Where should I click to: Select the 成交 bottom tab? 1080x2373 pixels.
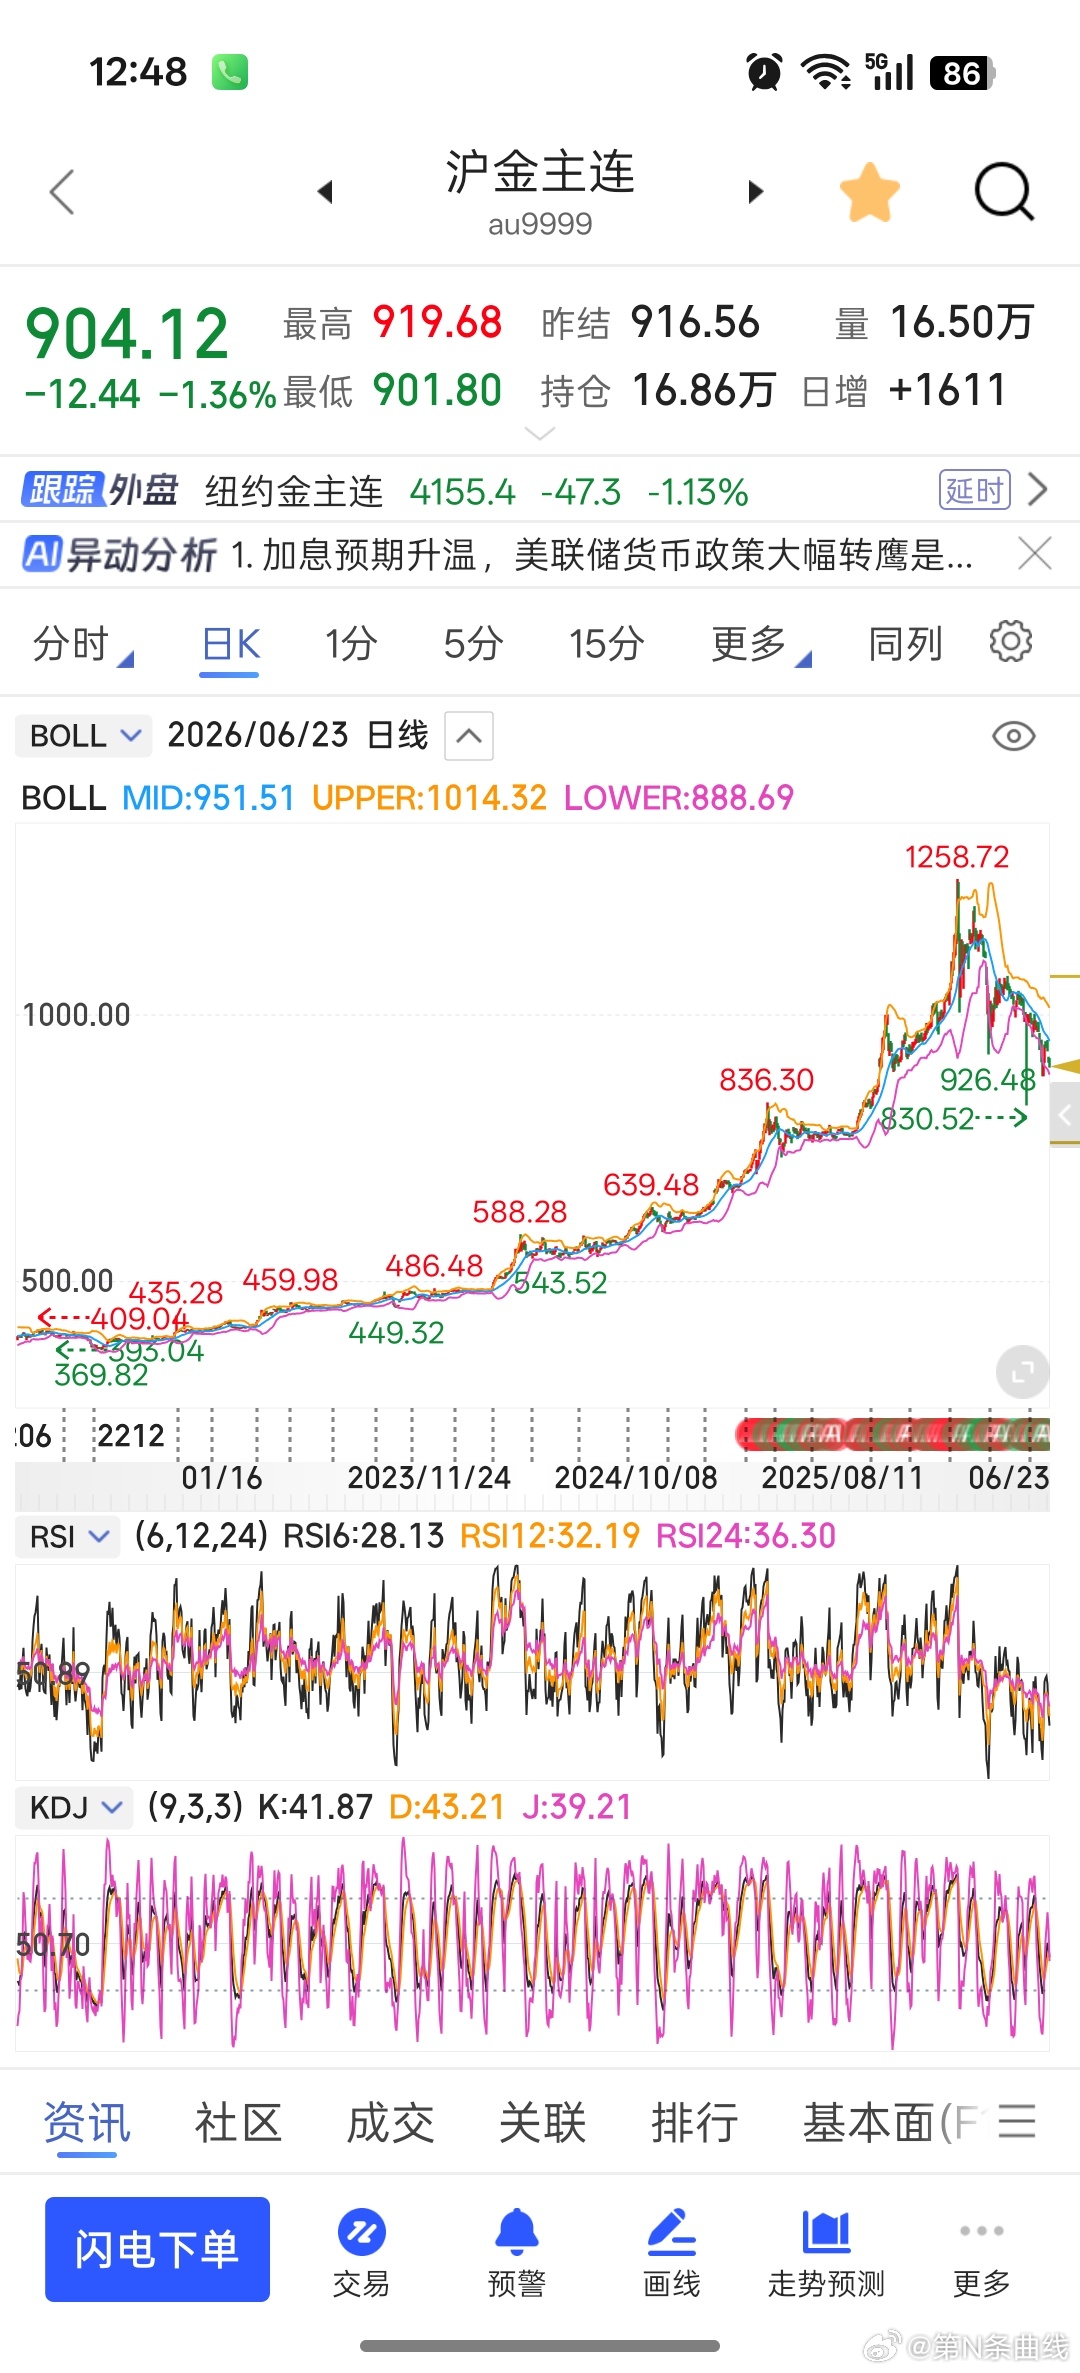[391, 2123]
